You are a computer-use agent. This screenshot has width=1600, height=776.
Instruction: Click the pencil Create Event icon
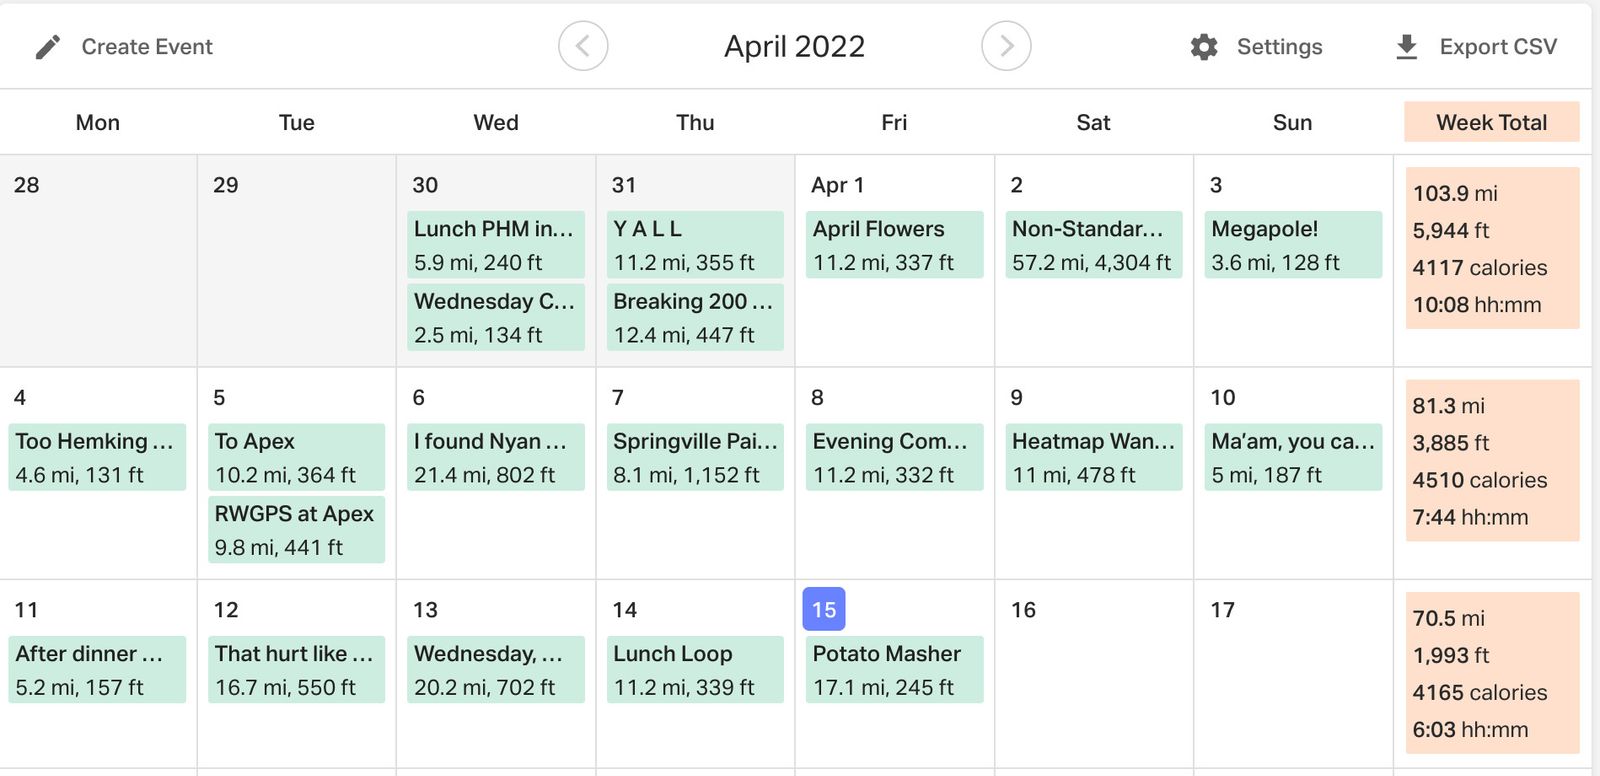47,47
